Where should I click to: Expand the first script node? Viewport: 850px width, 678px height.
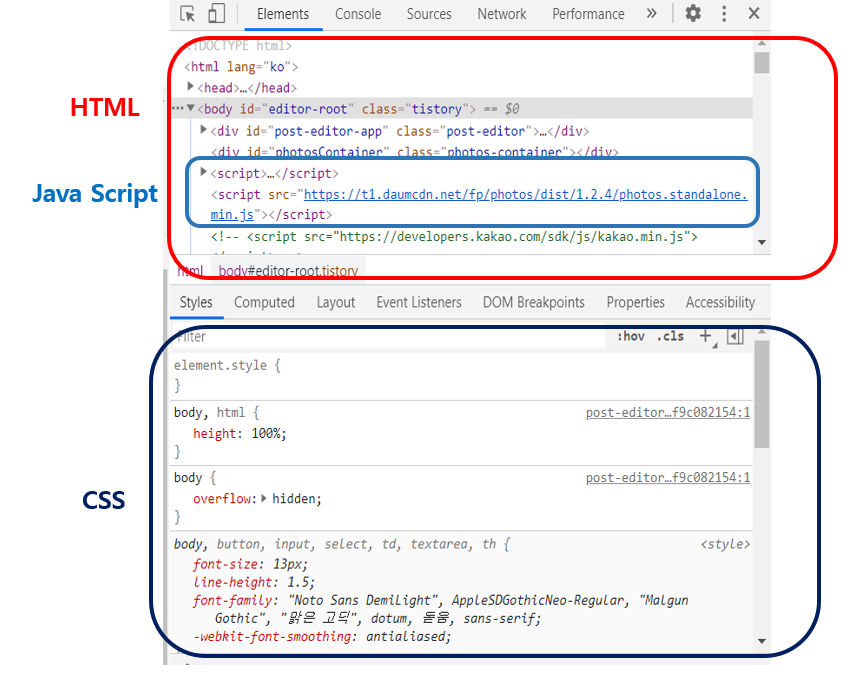click(x=204, y=172)
